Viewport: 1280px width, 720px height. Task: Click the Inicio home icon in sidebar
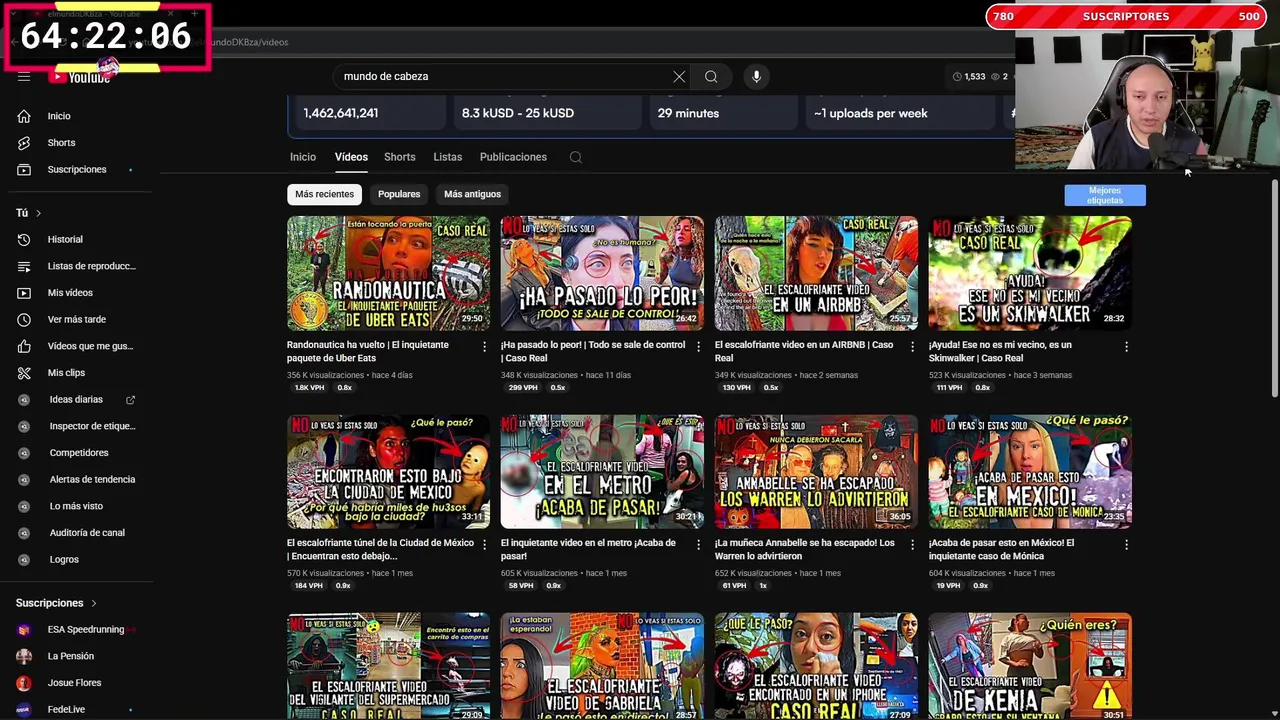coord(24,116)
